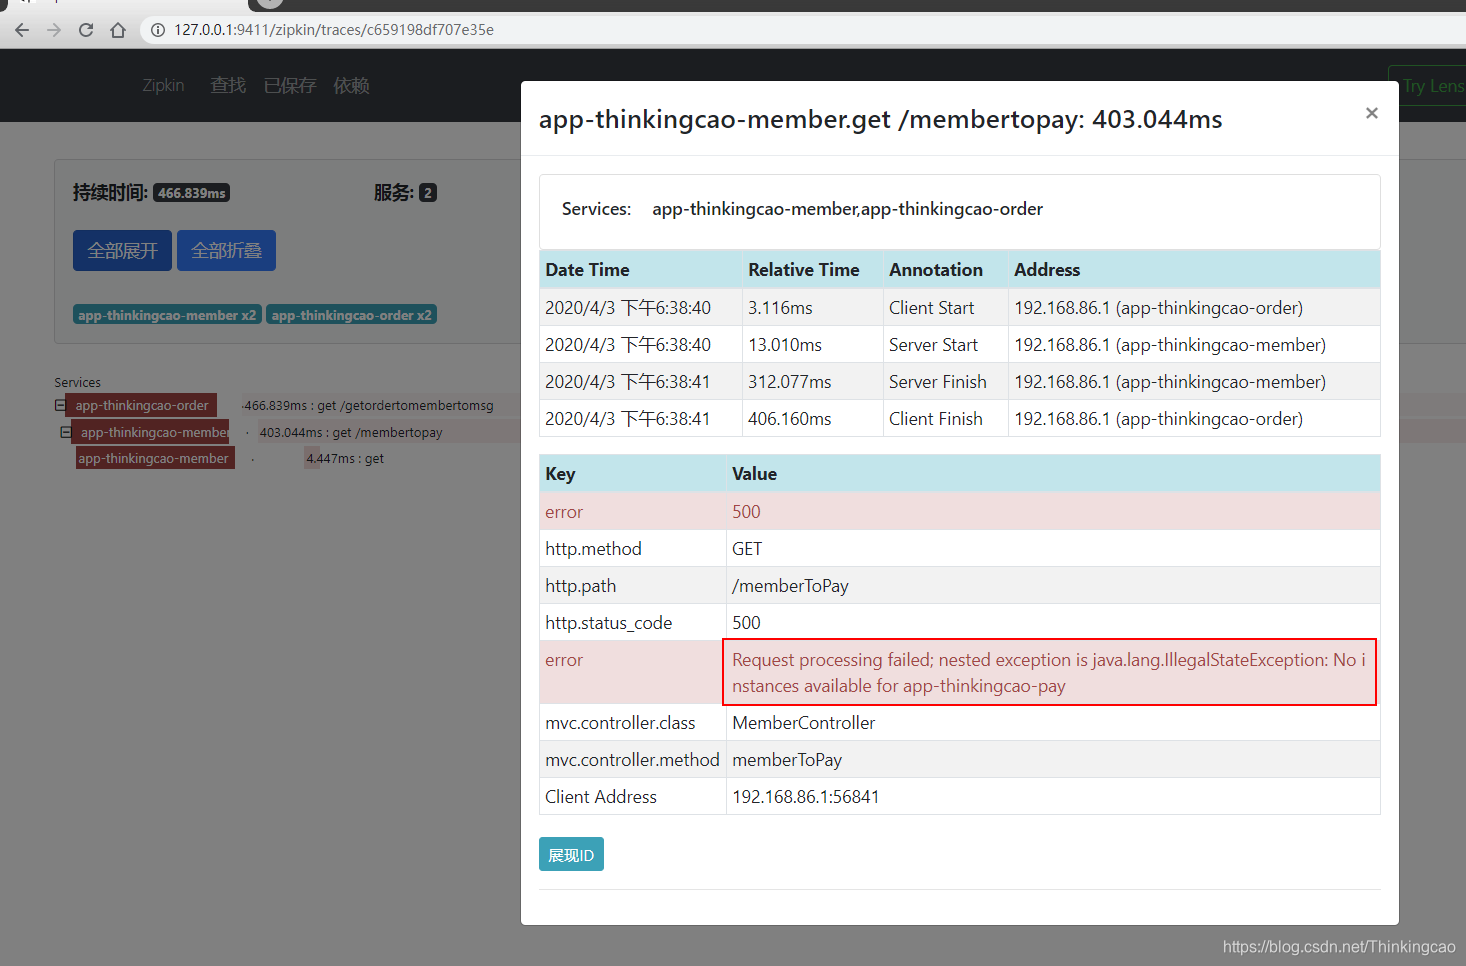Screen dimensions: 1466x966
Task: Click the Key column header
Action: [x=633, y=474]
